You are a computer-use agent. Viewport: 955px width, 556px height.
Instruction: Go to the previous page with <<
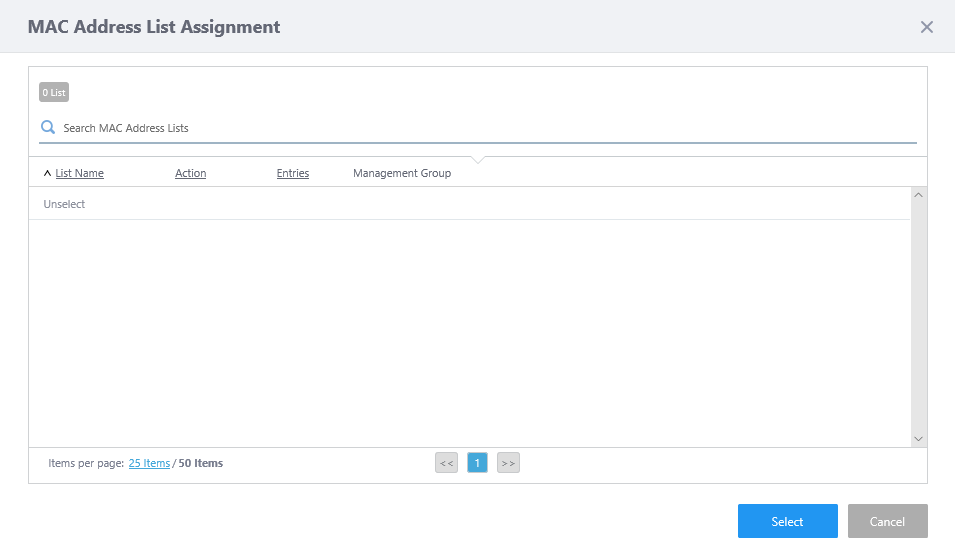coord(446,463)
